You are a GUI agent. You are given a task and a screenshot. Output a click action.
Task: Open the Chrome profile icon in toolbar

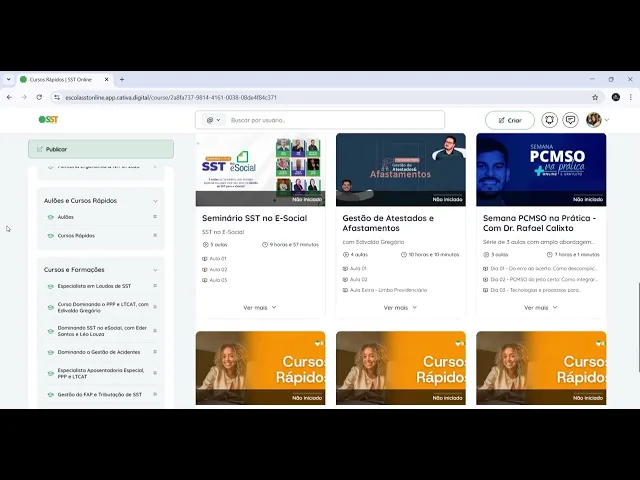(616, 97)
